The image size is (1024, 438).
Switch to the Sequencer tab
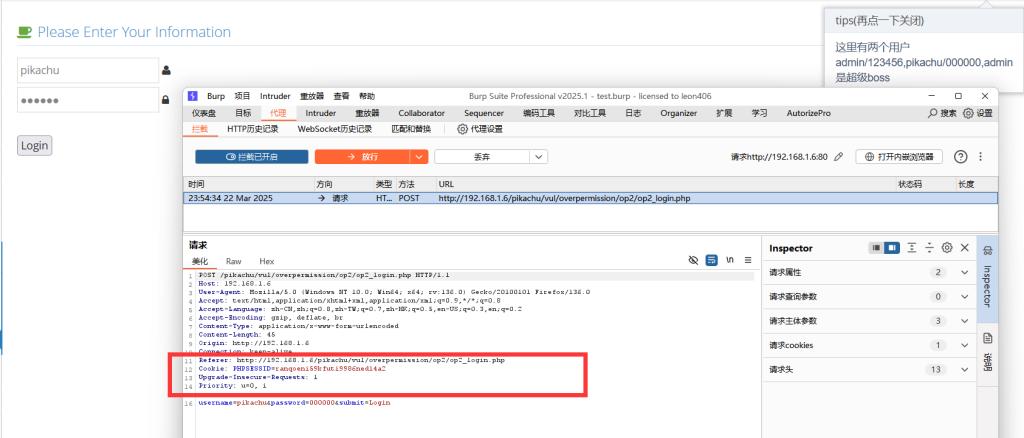(x=484, y=113)
